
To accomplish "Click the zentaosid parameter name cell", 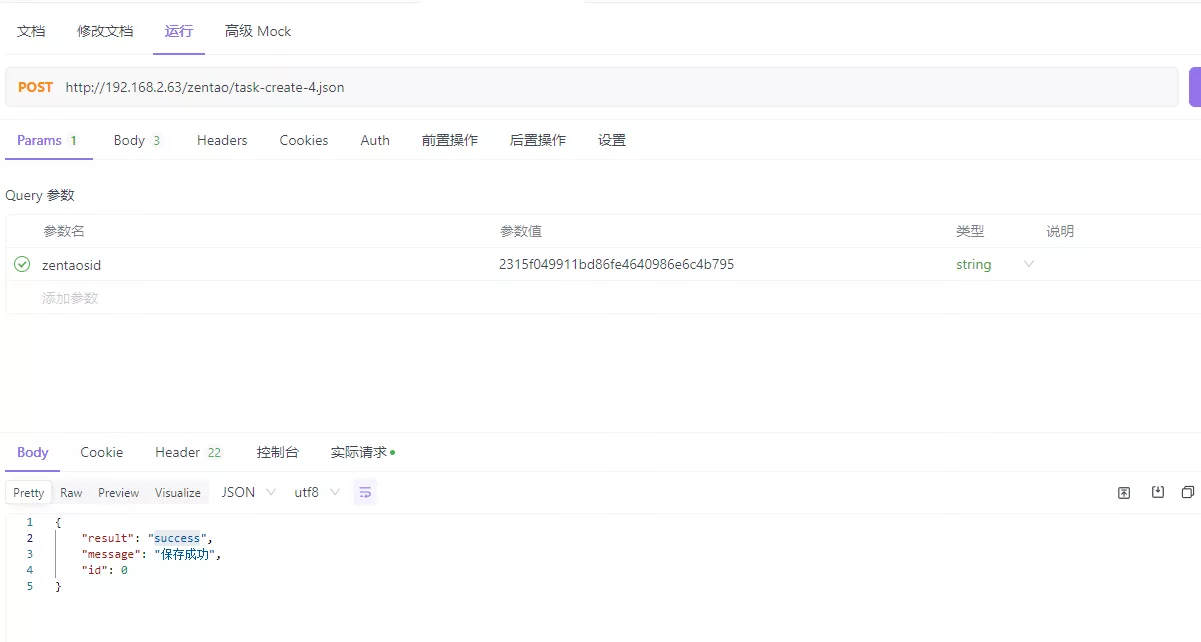I will pyautogui.click(x=71, y=265).
